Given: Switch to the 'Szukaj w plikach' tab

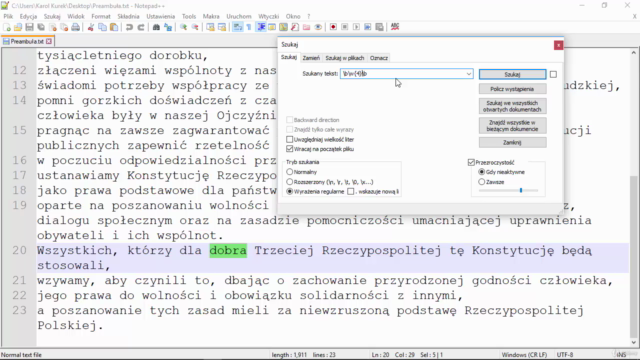Looking at the screenshot, I should coord(344,58).
